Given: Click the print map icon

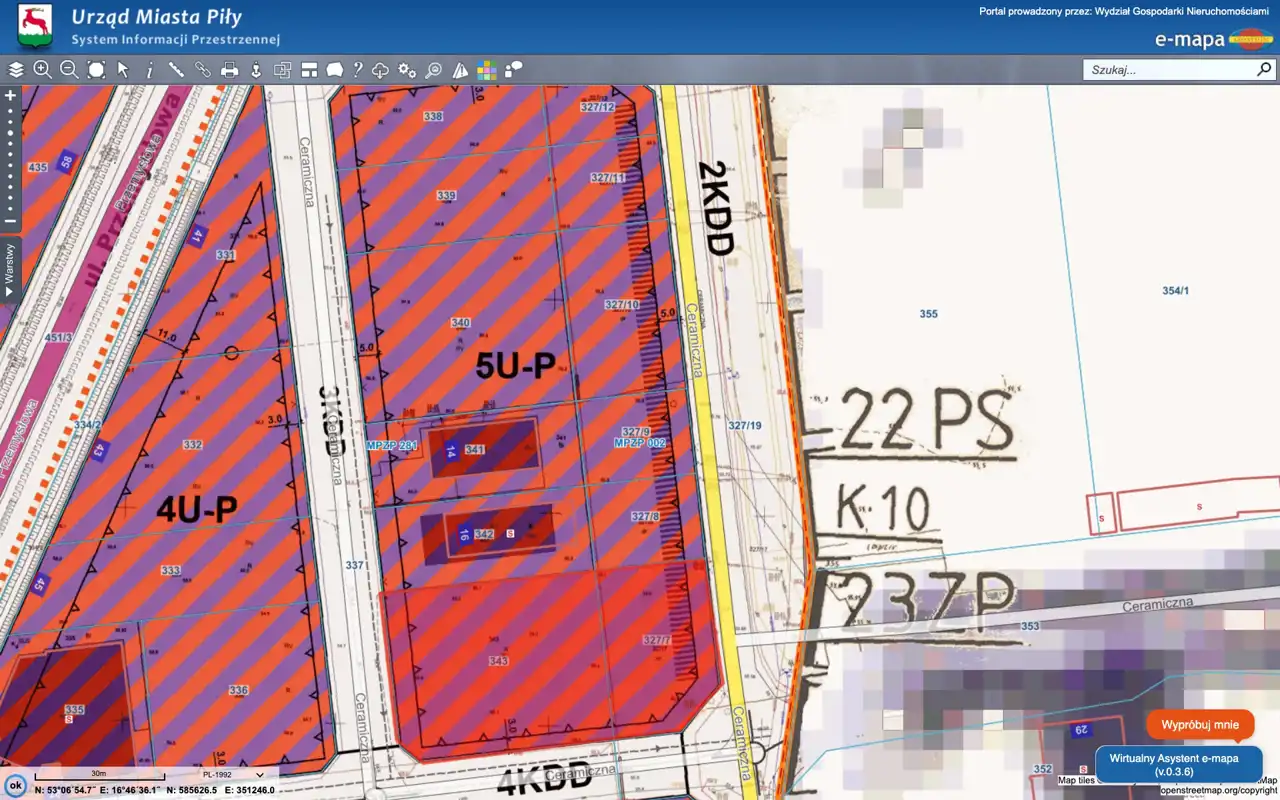Looking at the screenshot, I should tap(229, 70).
